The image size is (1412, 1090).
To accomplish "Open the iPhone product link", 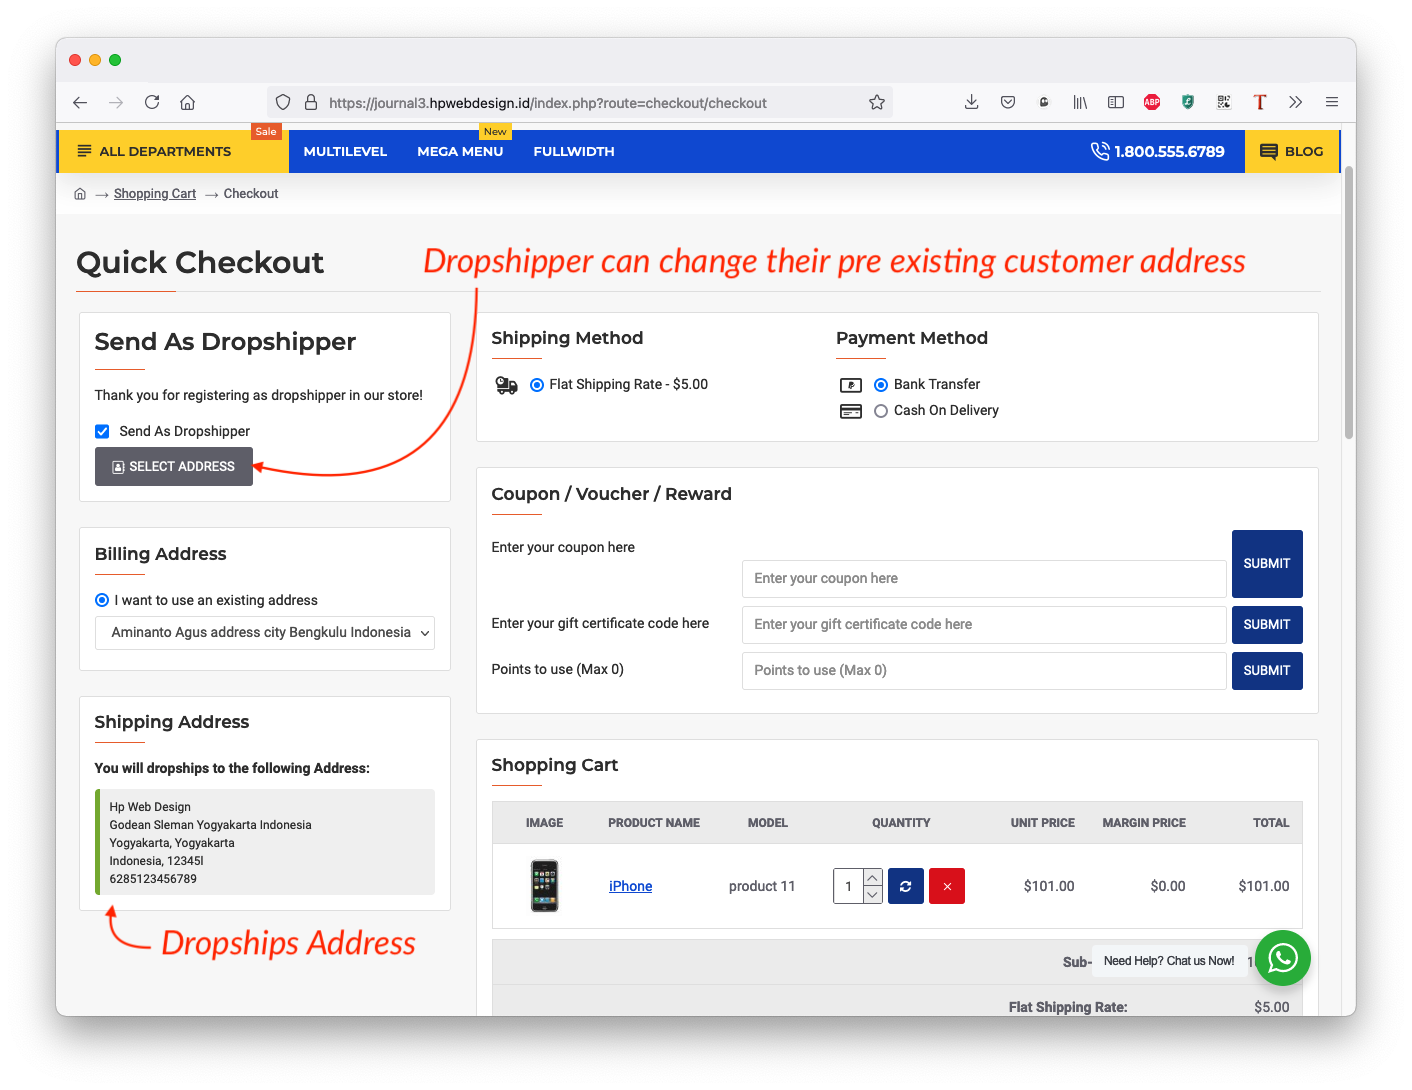I will pyautogui.click(x=631, y=886).
